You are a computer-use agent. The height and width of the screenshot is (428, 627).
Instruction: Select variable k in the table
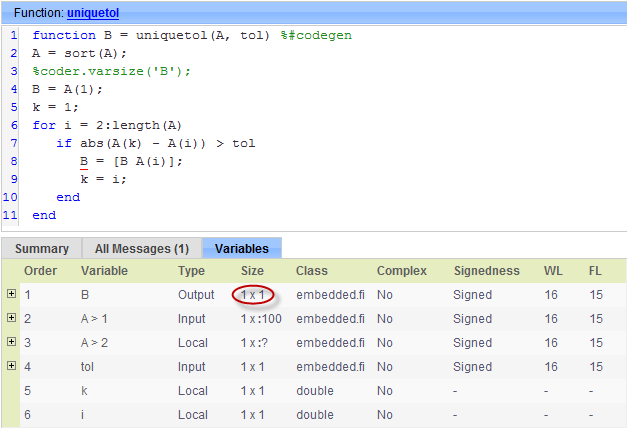[x=84, y=390]
